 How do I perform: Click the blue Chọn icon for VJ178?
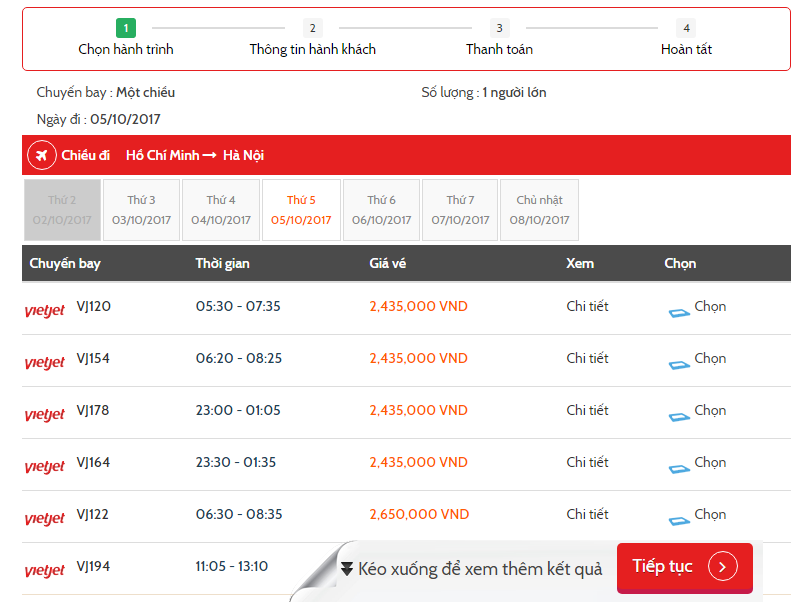(679, 417)
